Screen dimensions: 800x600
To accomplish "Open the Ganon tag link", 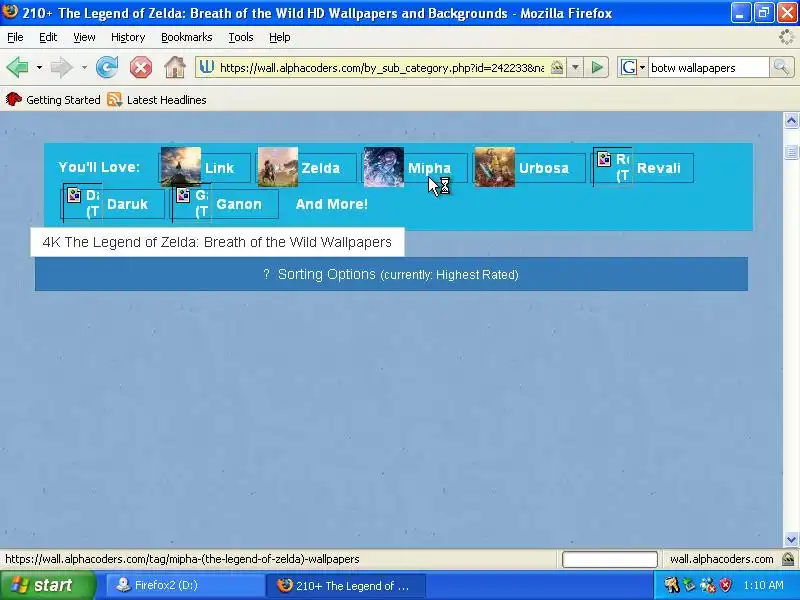I will click(x=239, y=204).
